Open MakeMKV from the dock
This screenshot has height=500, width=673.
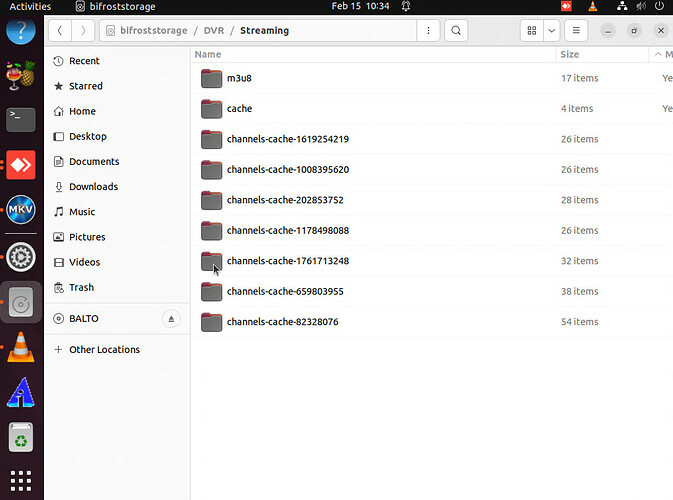coord(21,210)
